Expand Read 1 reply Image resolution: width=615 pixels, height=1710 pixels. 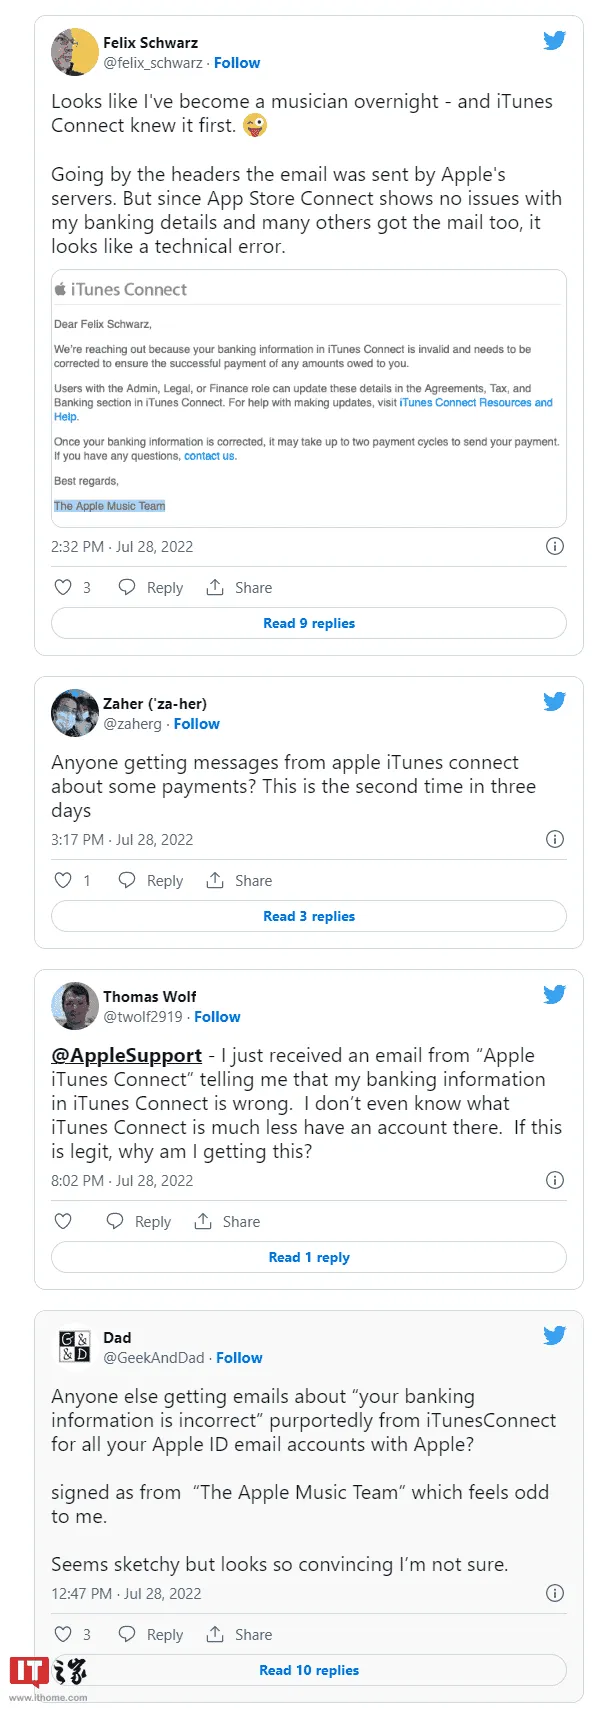308,1257
